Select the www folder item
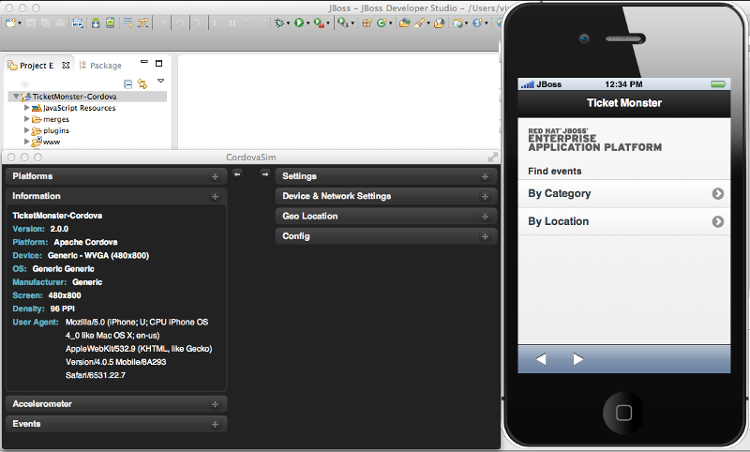The height and width of the screenshot is (452, 750). pyautogui.click(x=51, y=142)
